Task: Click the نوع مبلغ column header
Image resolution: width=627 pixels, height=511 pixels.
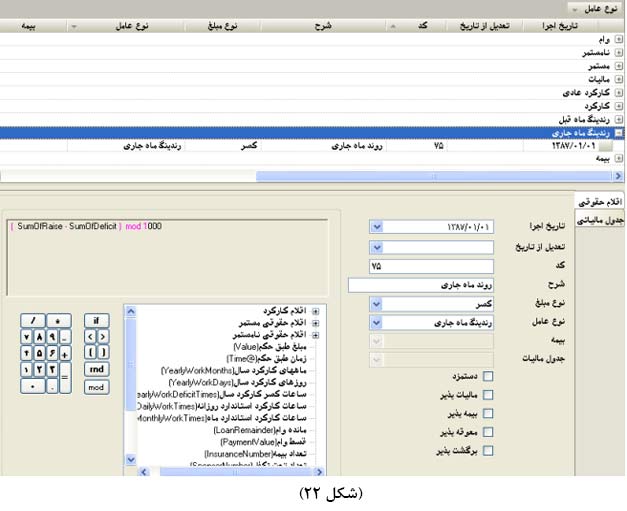Action: (x=223, y=26)
